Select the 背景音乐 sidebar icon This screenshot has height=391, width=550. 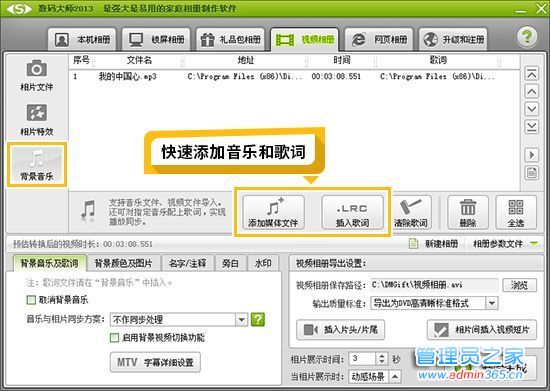(x=37, y=164)
